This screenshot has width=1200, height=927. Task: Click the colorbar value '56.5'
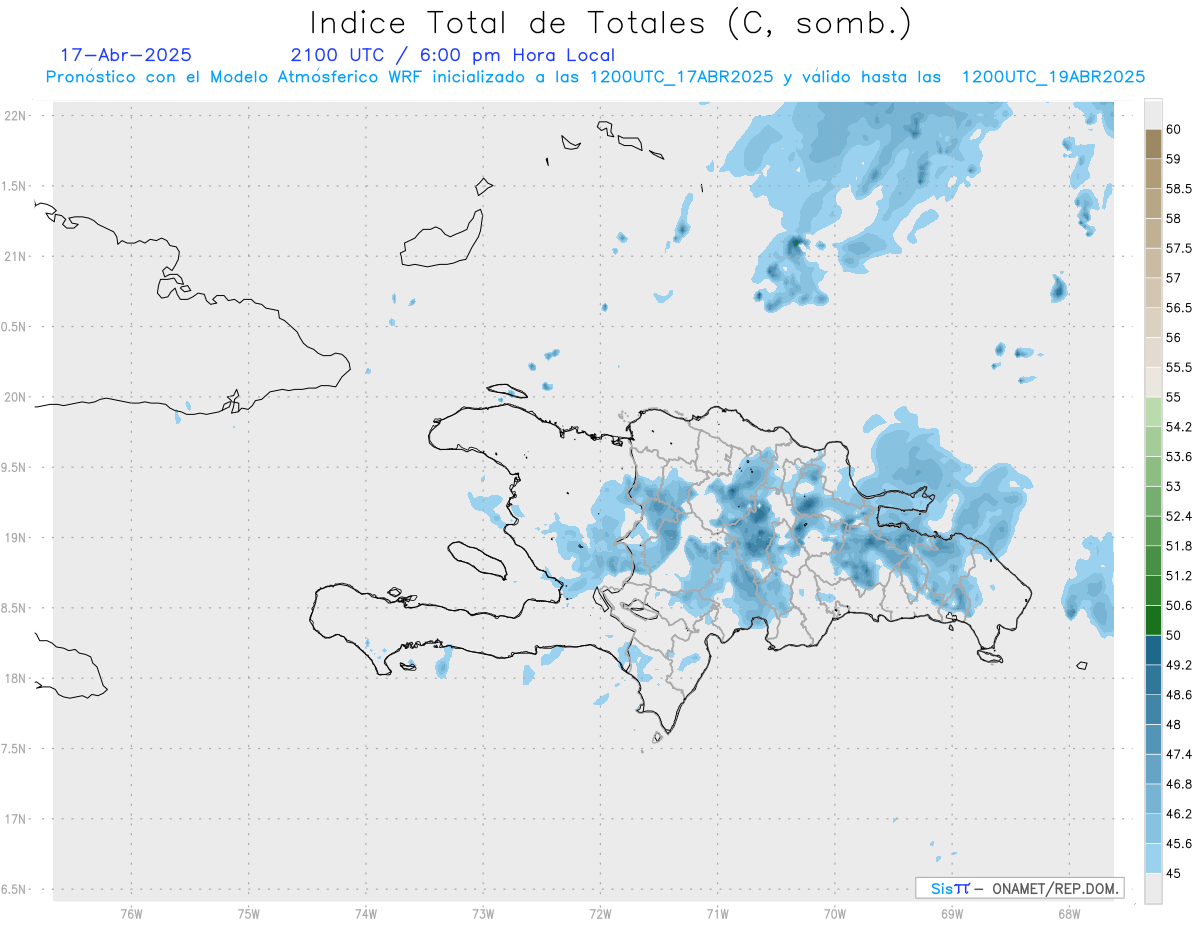click(1179, 308)
